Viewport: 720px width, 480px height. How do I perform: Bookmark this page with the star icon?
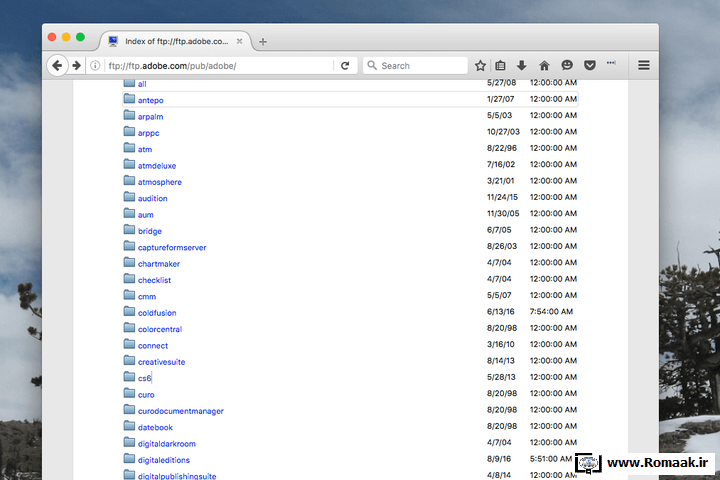pyautogui.click(x=480, y=66)
